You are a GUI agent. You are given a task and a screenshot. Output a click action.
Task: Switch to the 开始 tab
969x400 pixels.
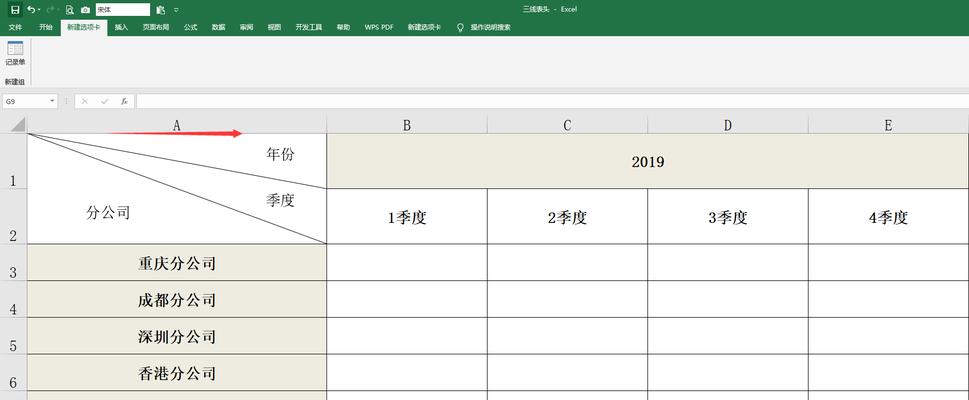tap(46, 27)
